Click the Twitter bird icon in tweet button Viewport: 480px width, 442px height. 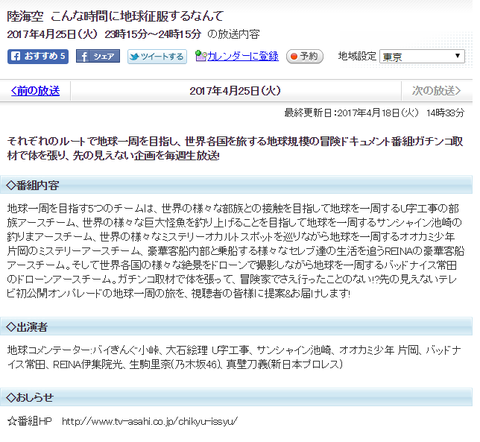pyautogui.click(x=134, y=57)
